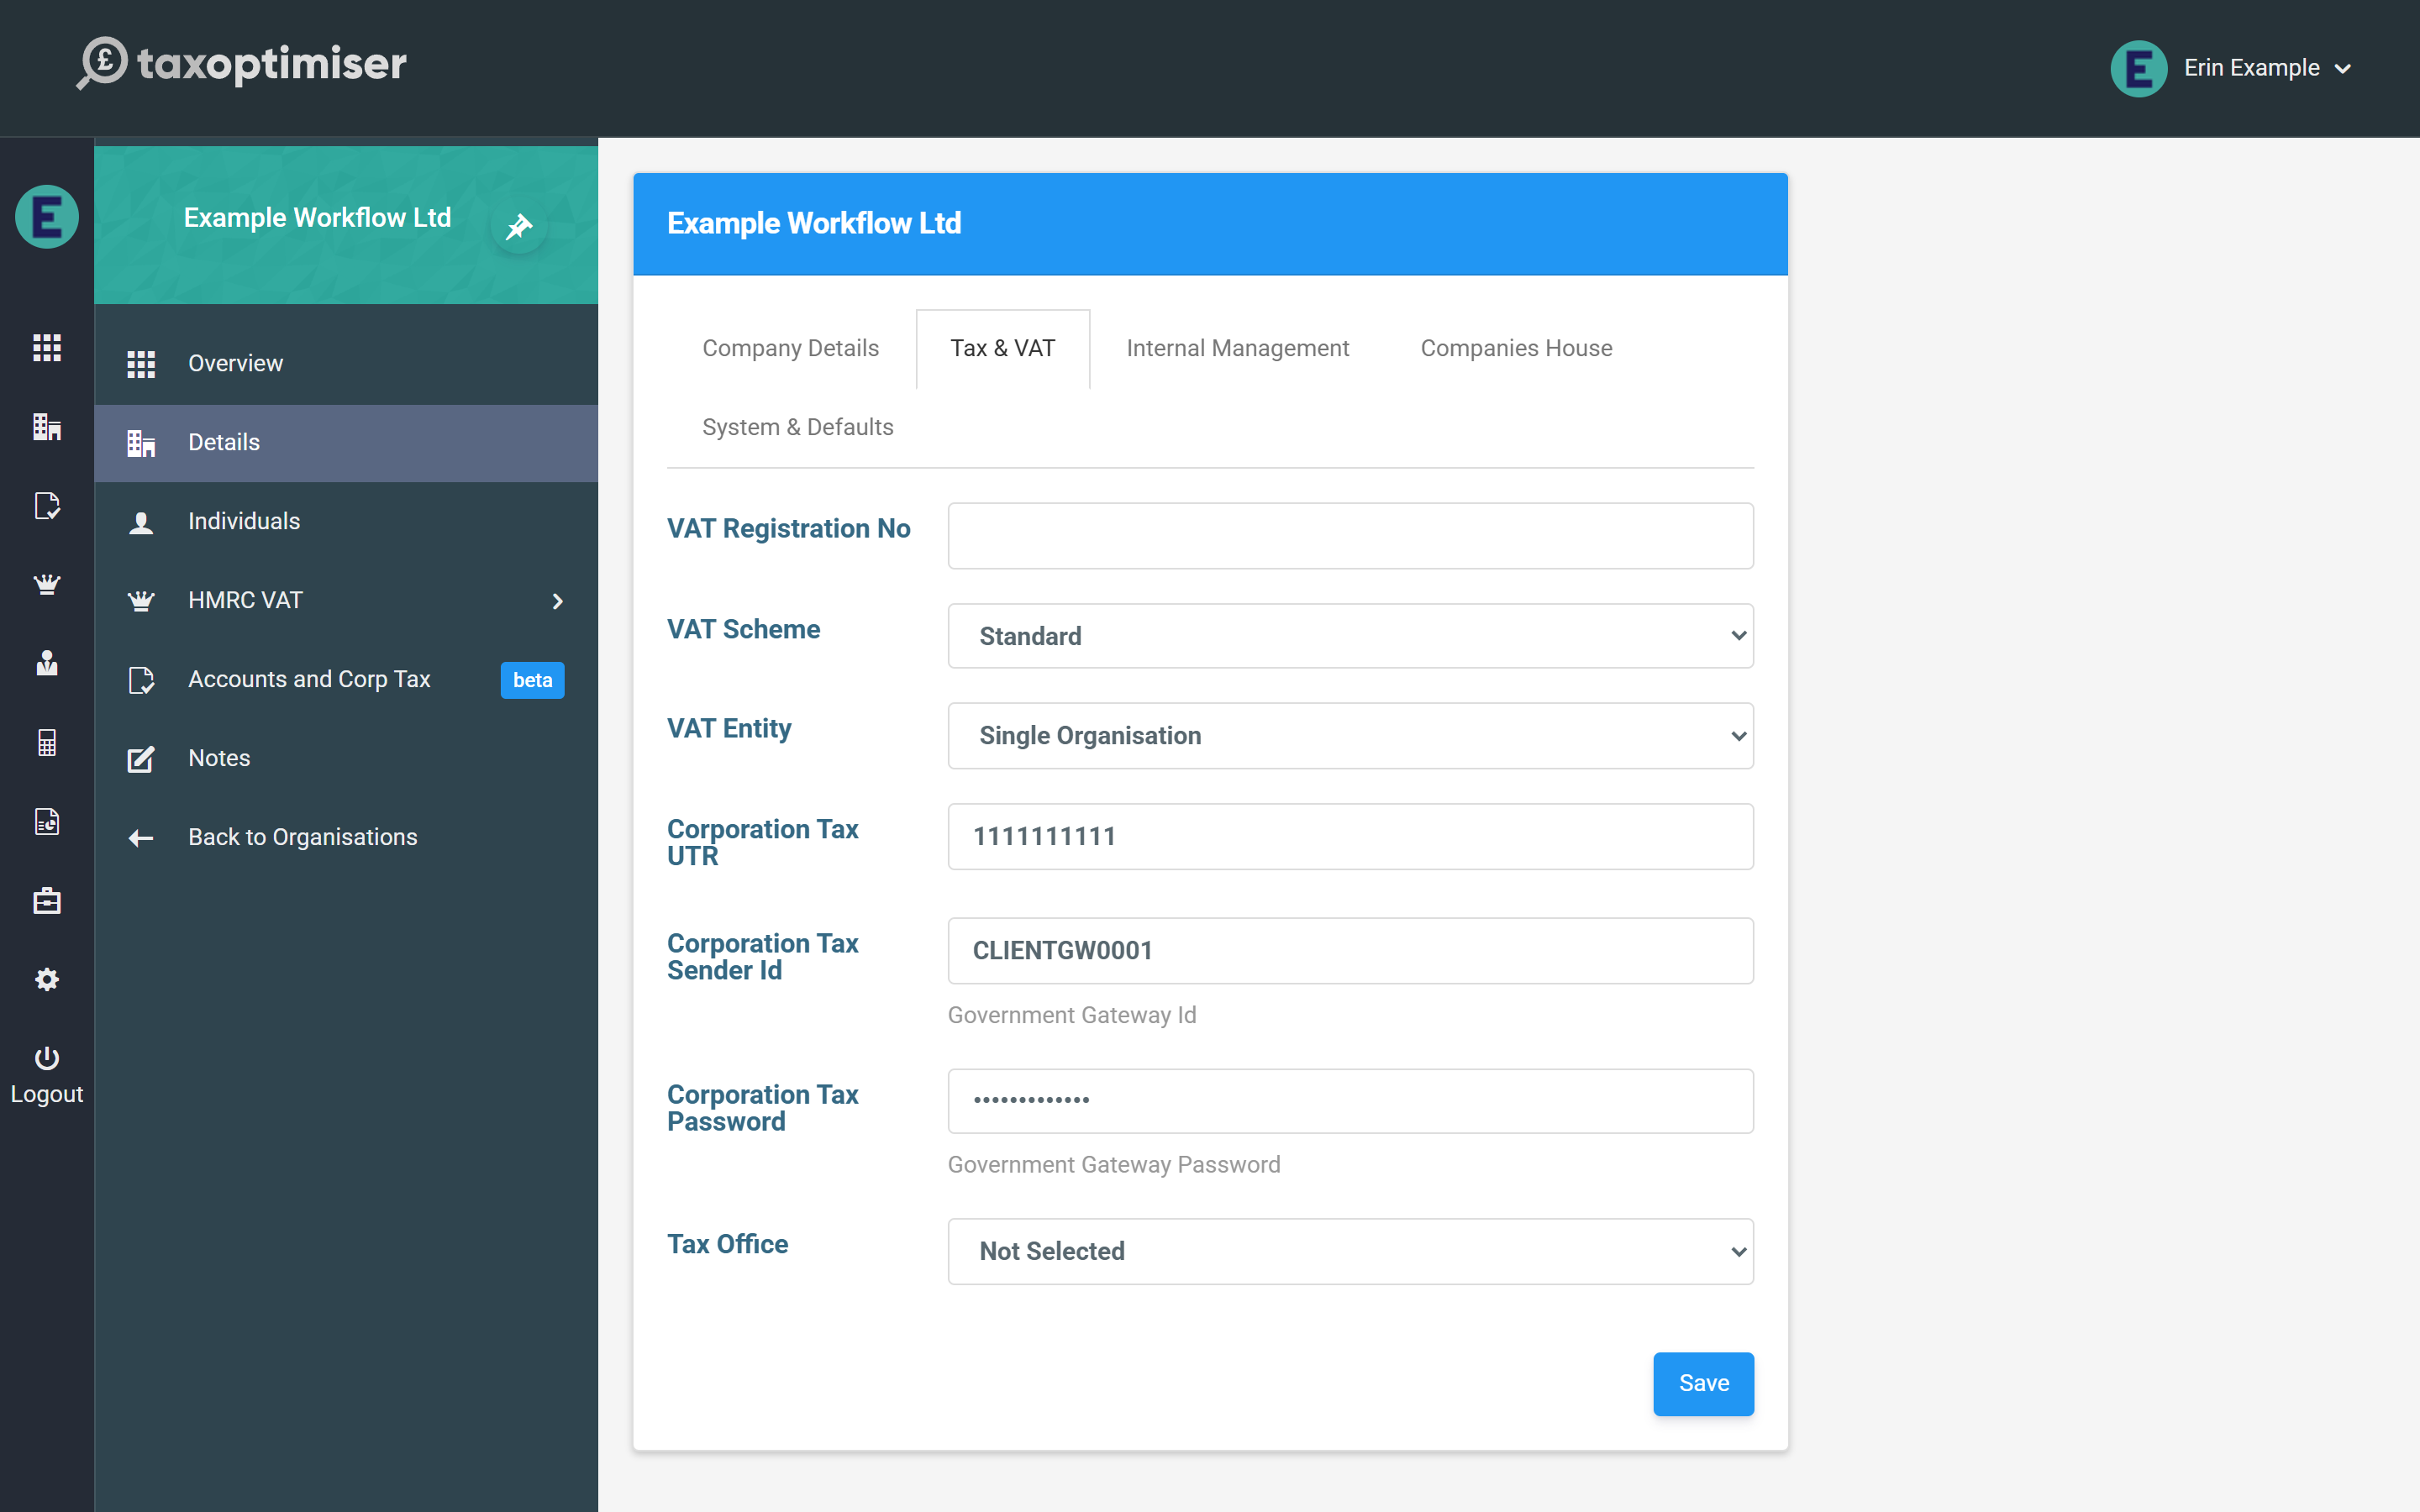
Task: Click Notes pencil icon in side menu
Action: 141,759
